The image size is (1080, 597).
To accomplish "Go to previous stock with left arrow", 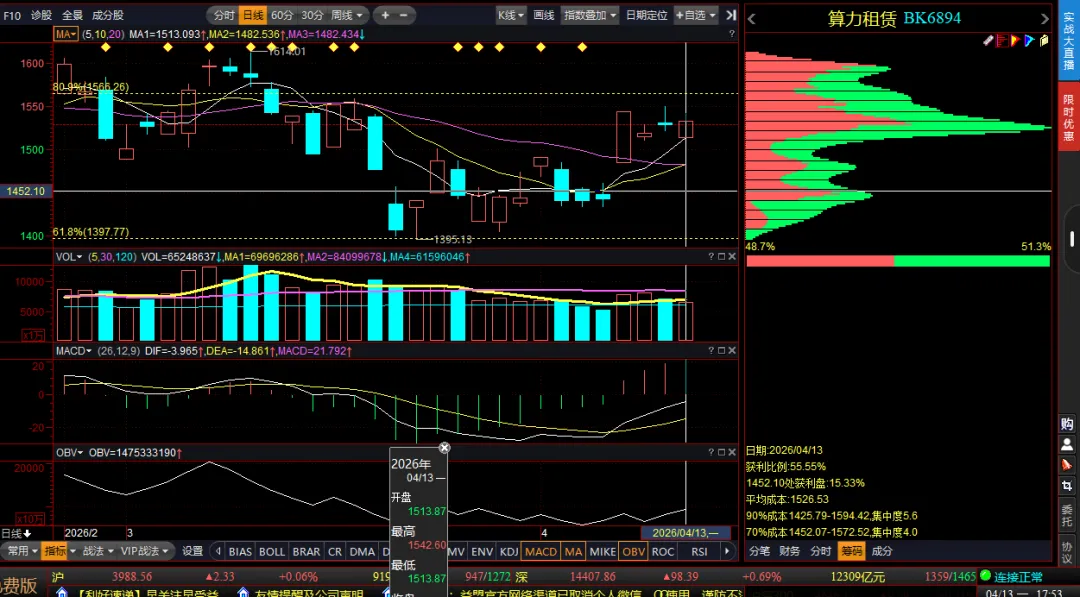I will point(751,19).
